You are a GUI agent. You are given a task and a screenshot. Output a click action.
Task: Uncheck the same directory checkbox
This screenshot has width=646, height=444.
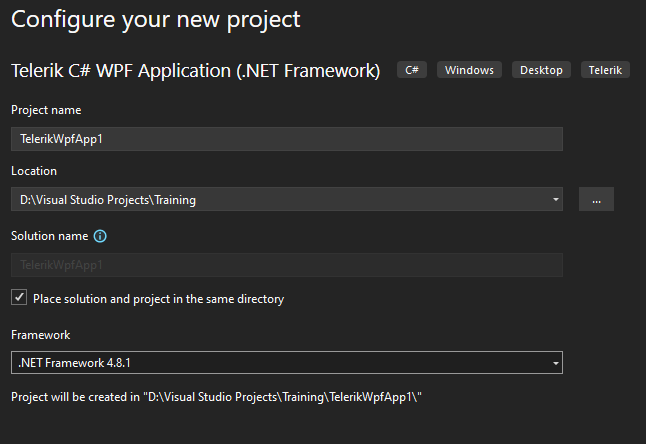tap(19, 298)
